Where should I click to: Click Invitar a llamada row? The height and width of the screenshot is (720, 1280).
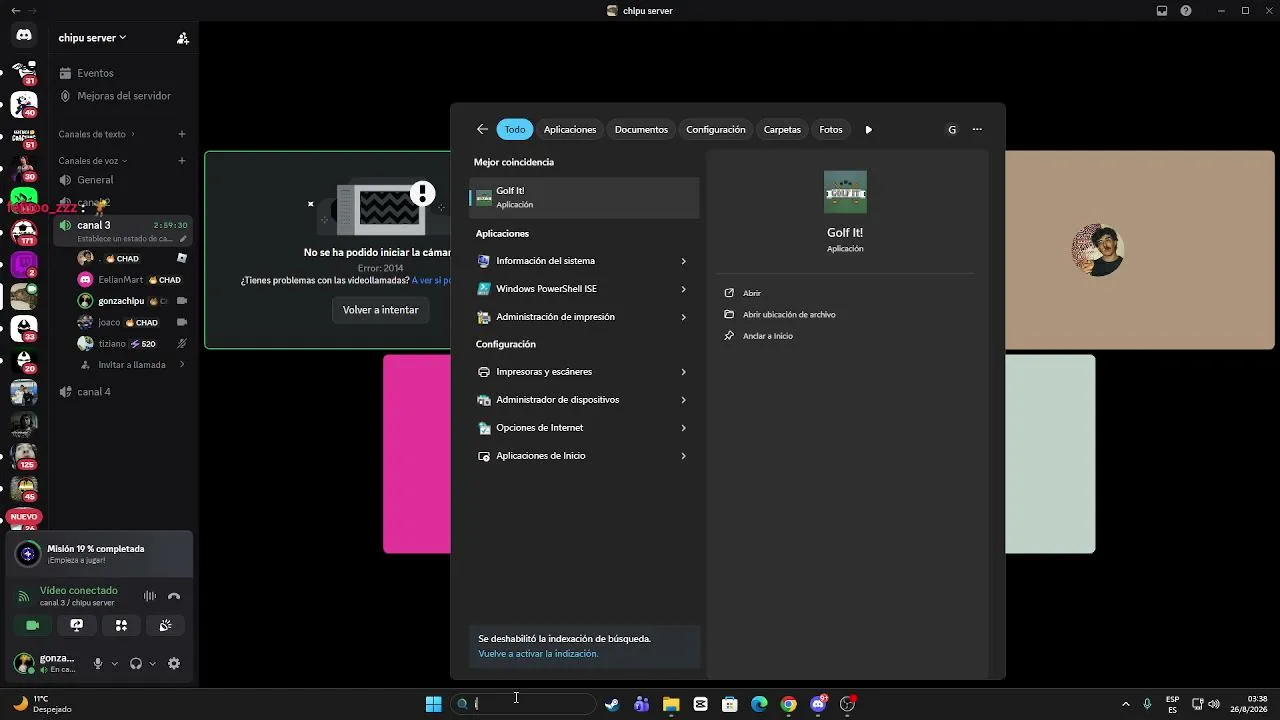pos(133,365)
